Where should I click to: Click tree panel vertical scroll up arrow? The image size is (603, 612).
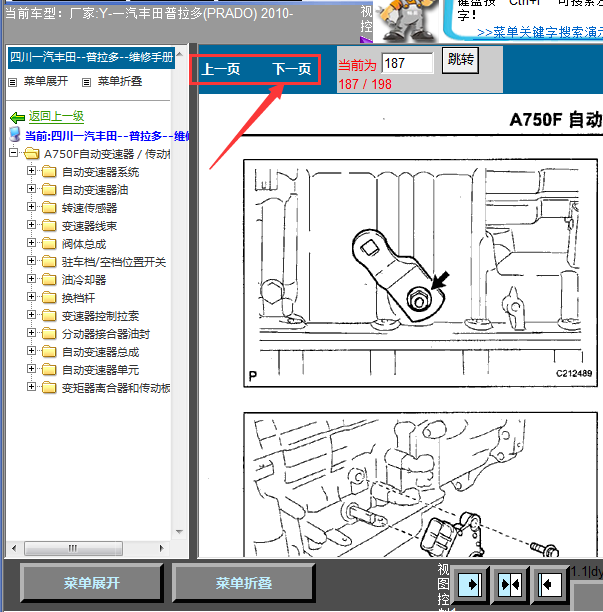180,53
